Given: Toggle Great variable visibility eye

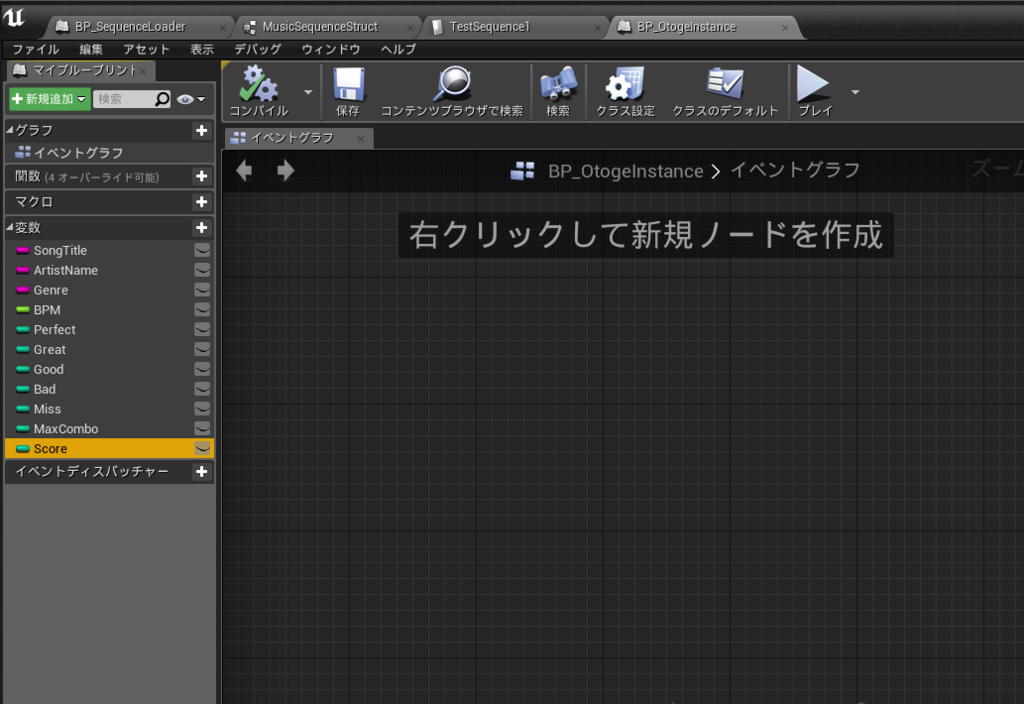Looking at the screenshot, I should click(202, 349).
